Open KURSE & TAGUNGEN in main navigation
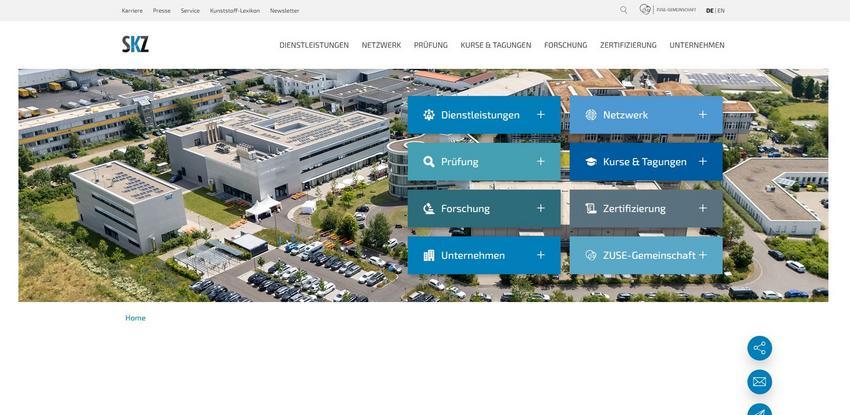850x415 pixels. (495, 45)
